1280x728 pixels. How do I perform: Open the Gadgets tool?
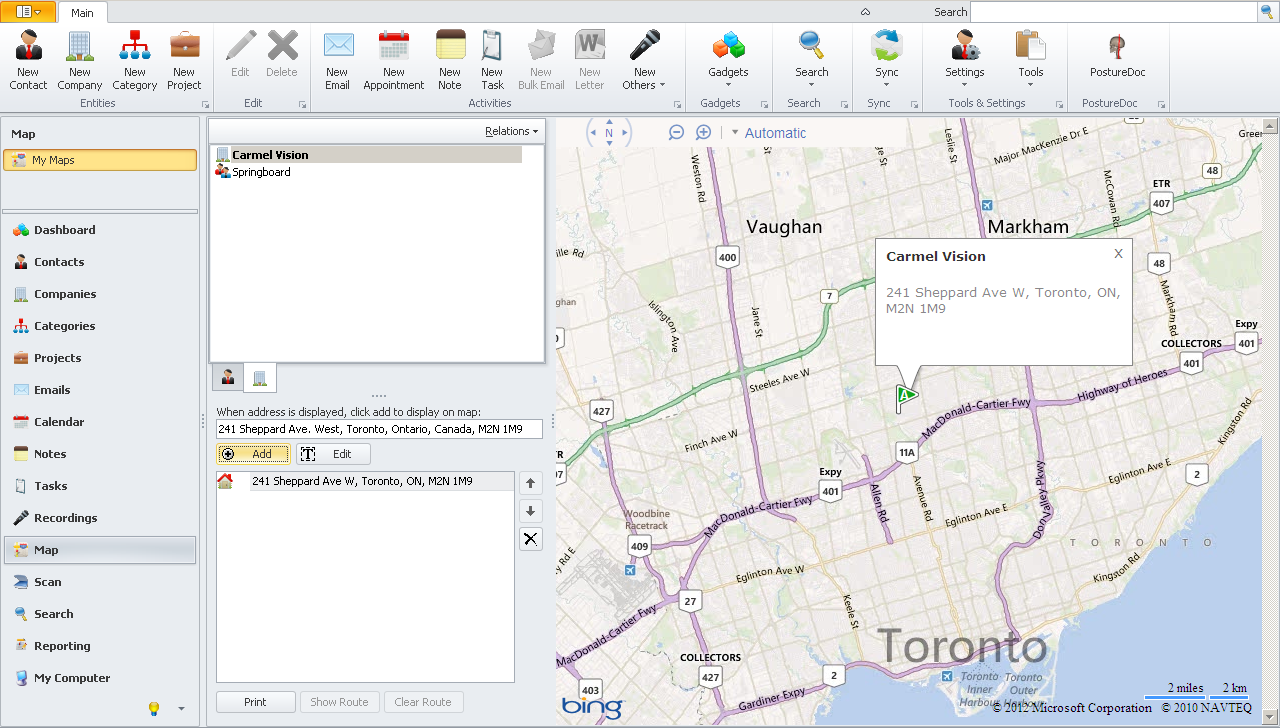[727, 60]
